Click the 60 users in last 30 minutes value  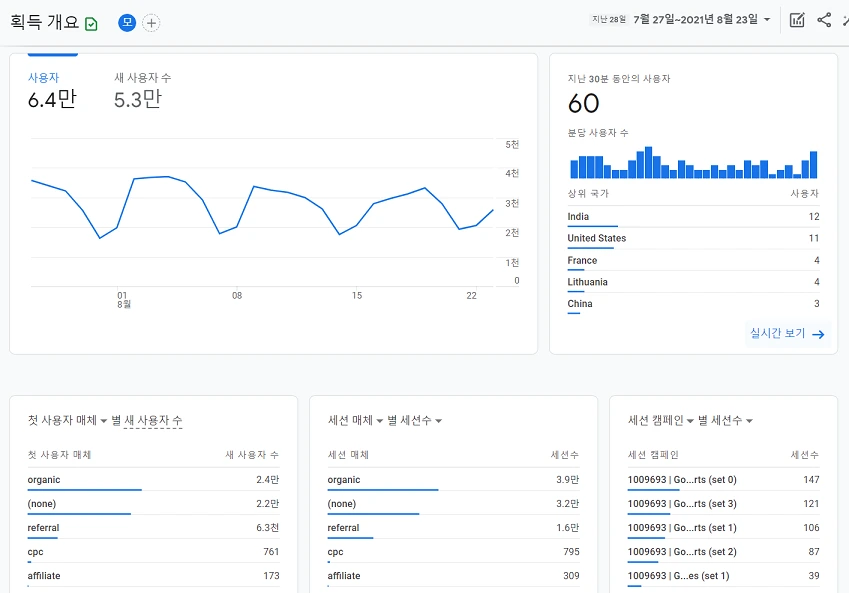point(584,103)
